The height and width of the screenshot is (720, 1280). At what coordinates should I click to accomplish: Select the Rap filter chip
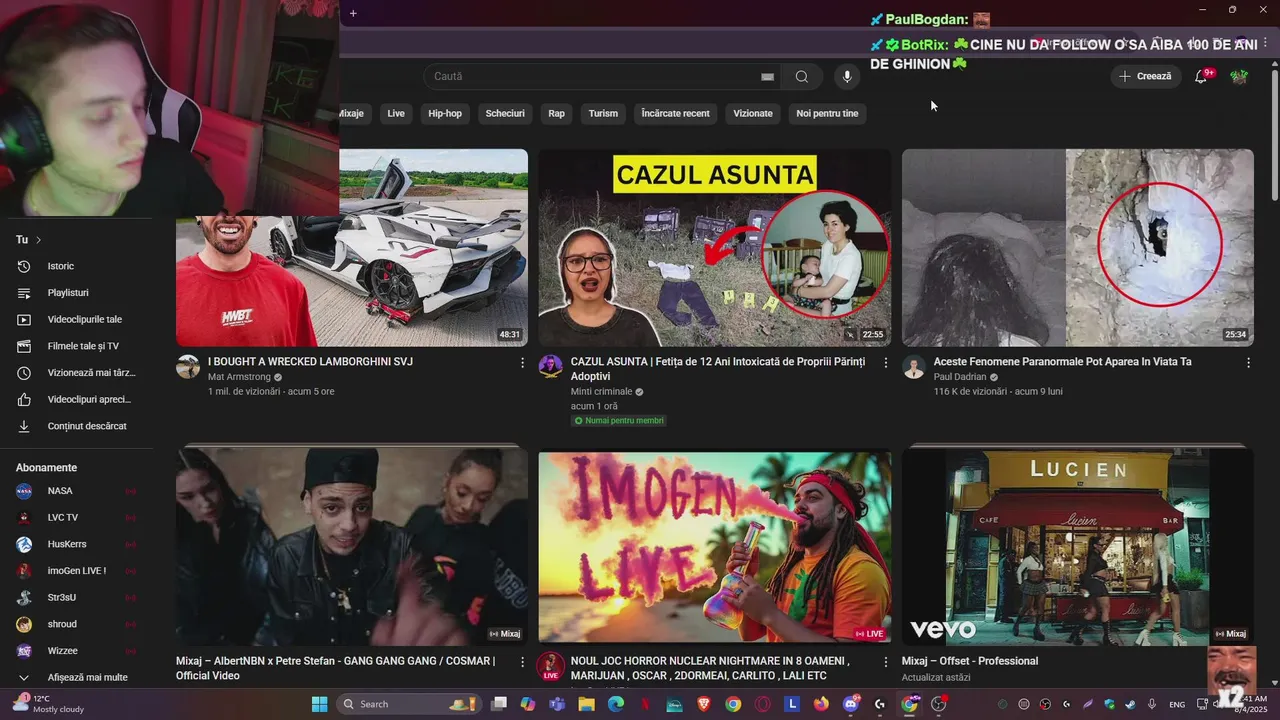coord(556,113)
